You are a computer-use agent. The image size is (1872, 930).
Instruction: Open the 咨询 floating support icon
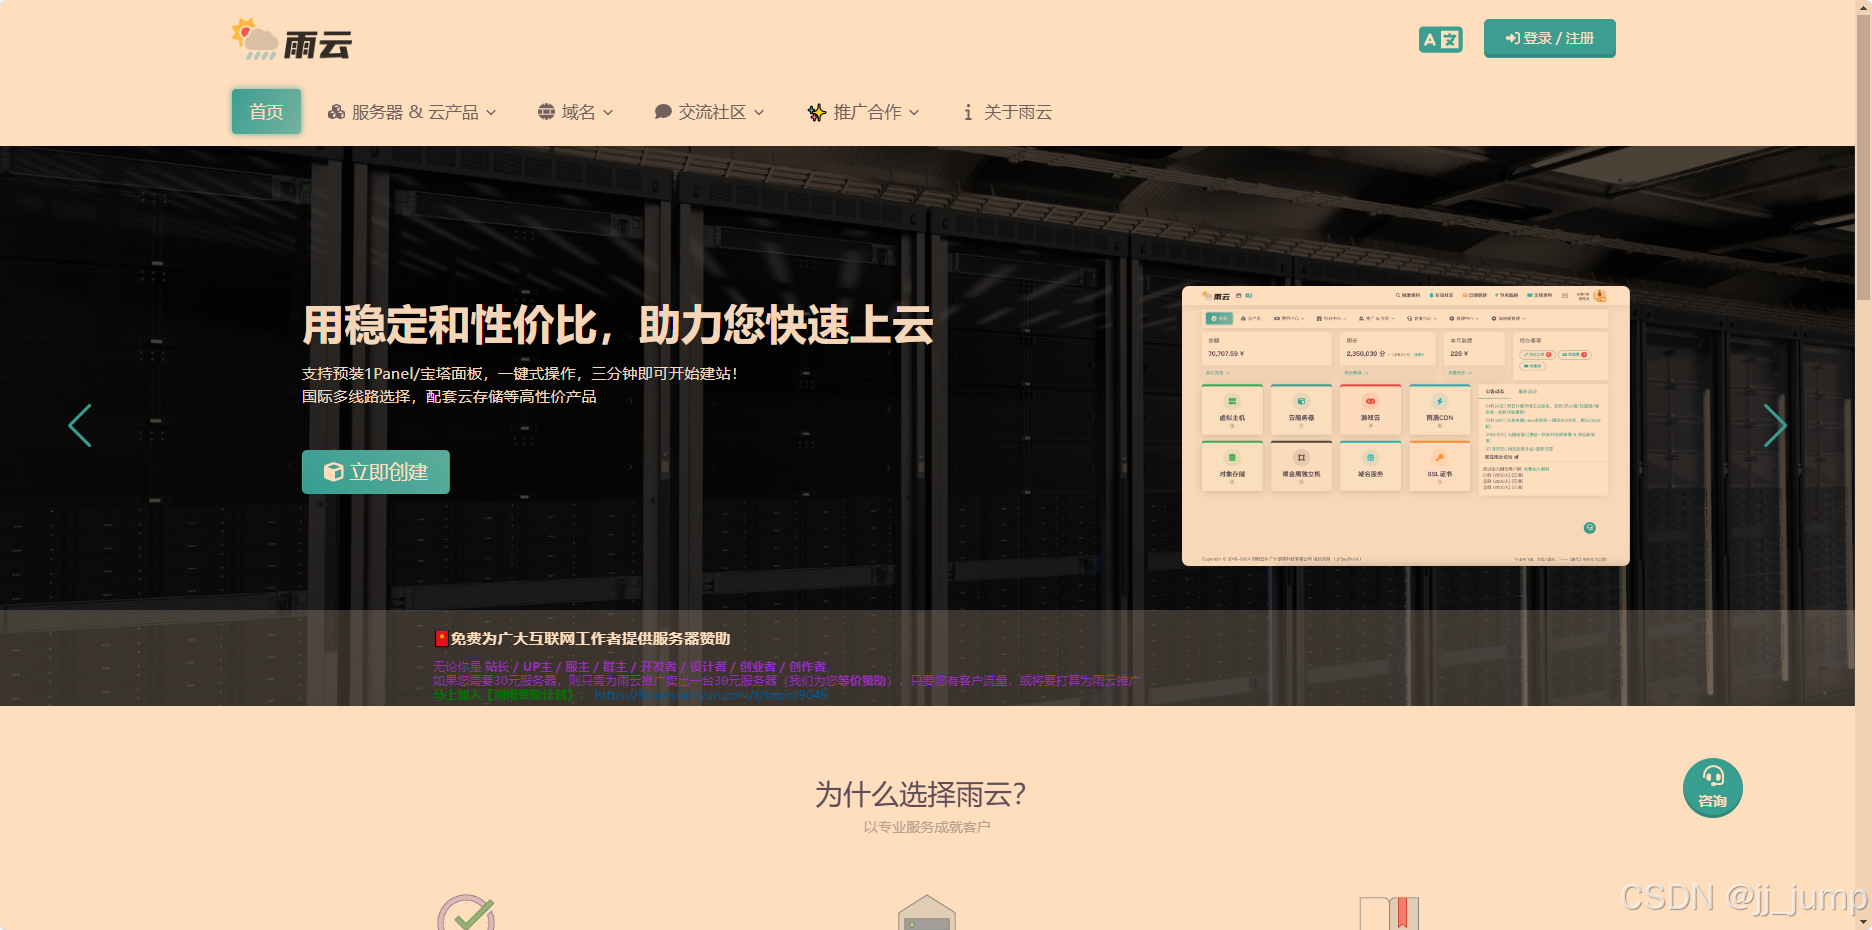(1713, 788)
